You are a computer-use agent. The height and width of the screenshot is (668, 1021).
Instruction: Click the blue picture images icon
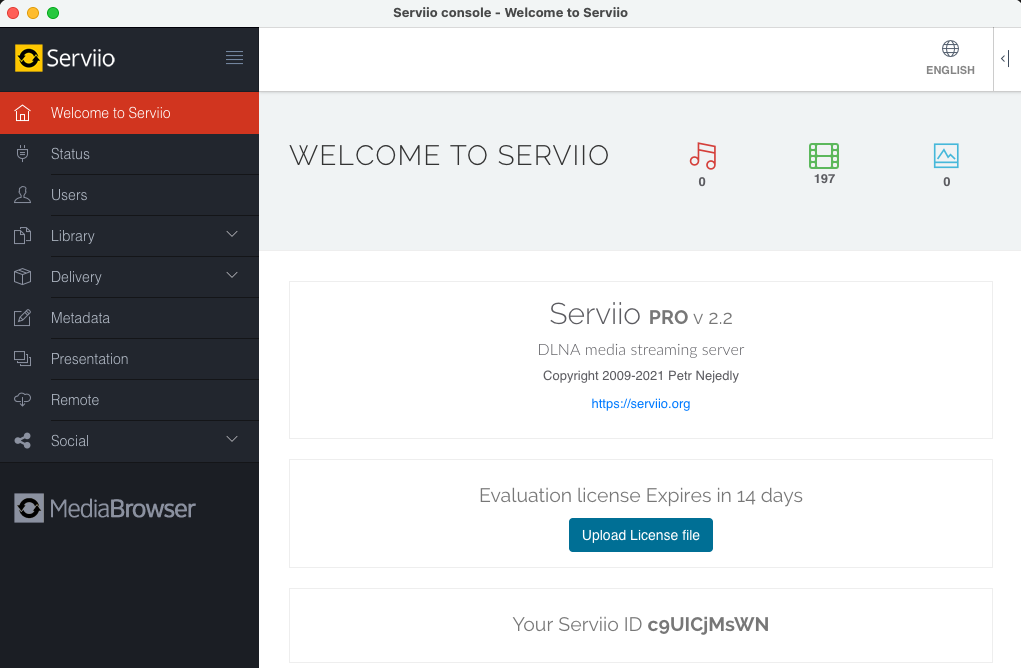click(946, 156)
